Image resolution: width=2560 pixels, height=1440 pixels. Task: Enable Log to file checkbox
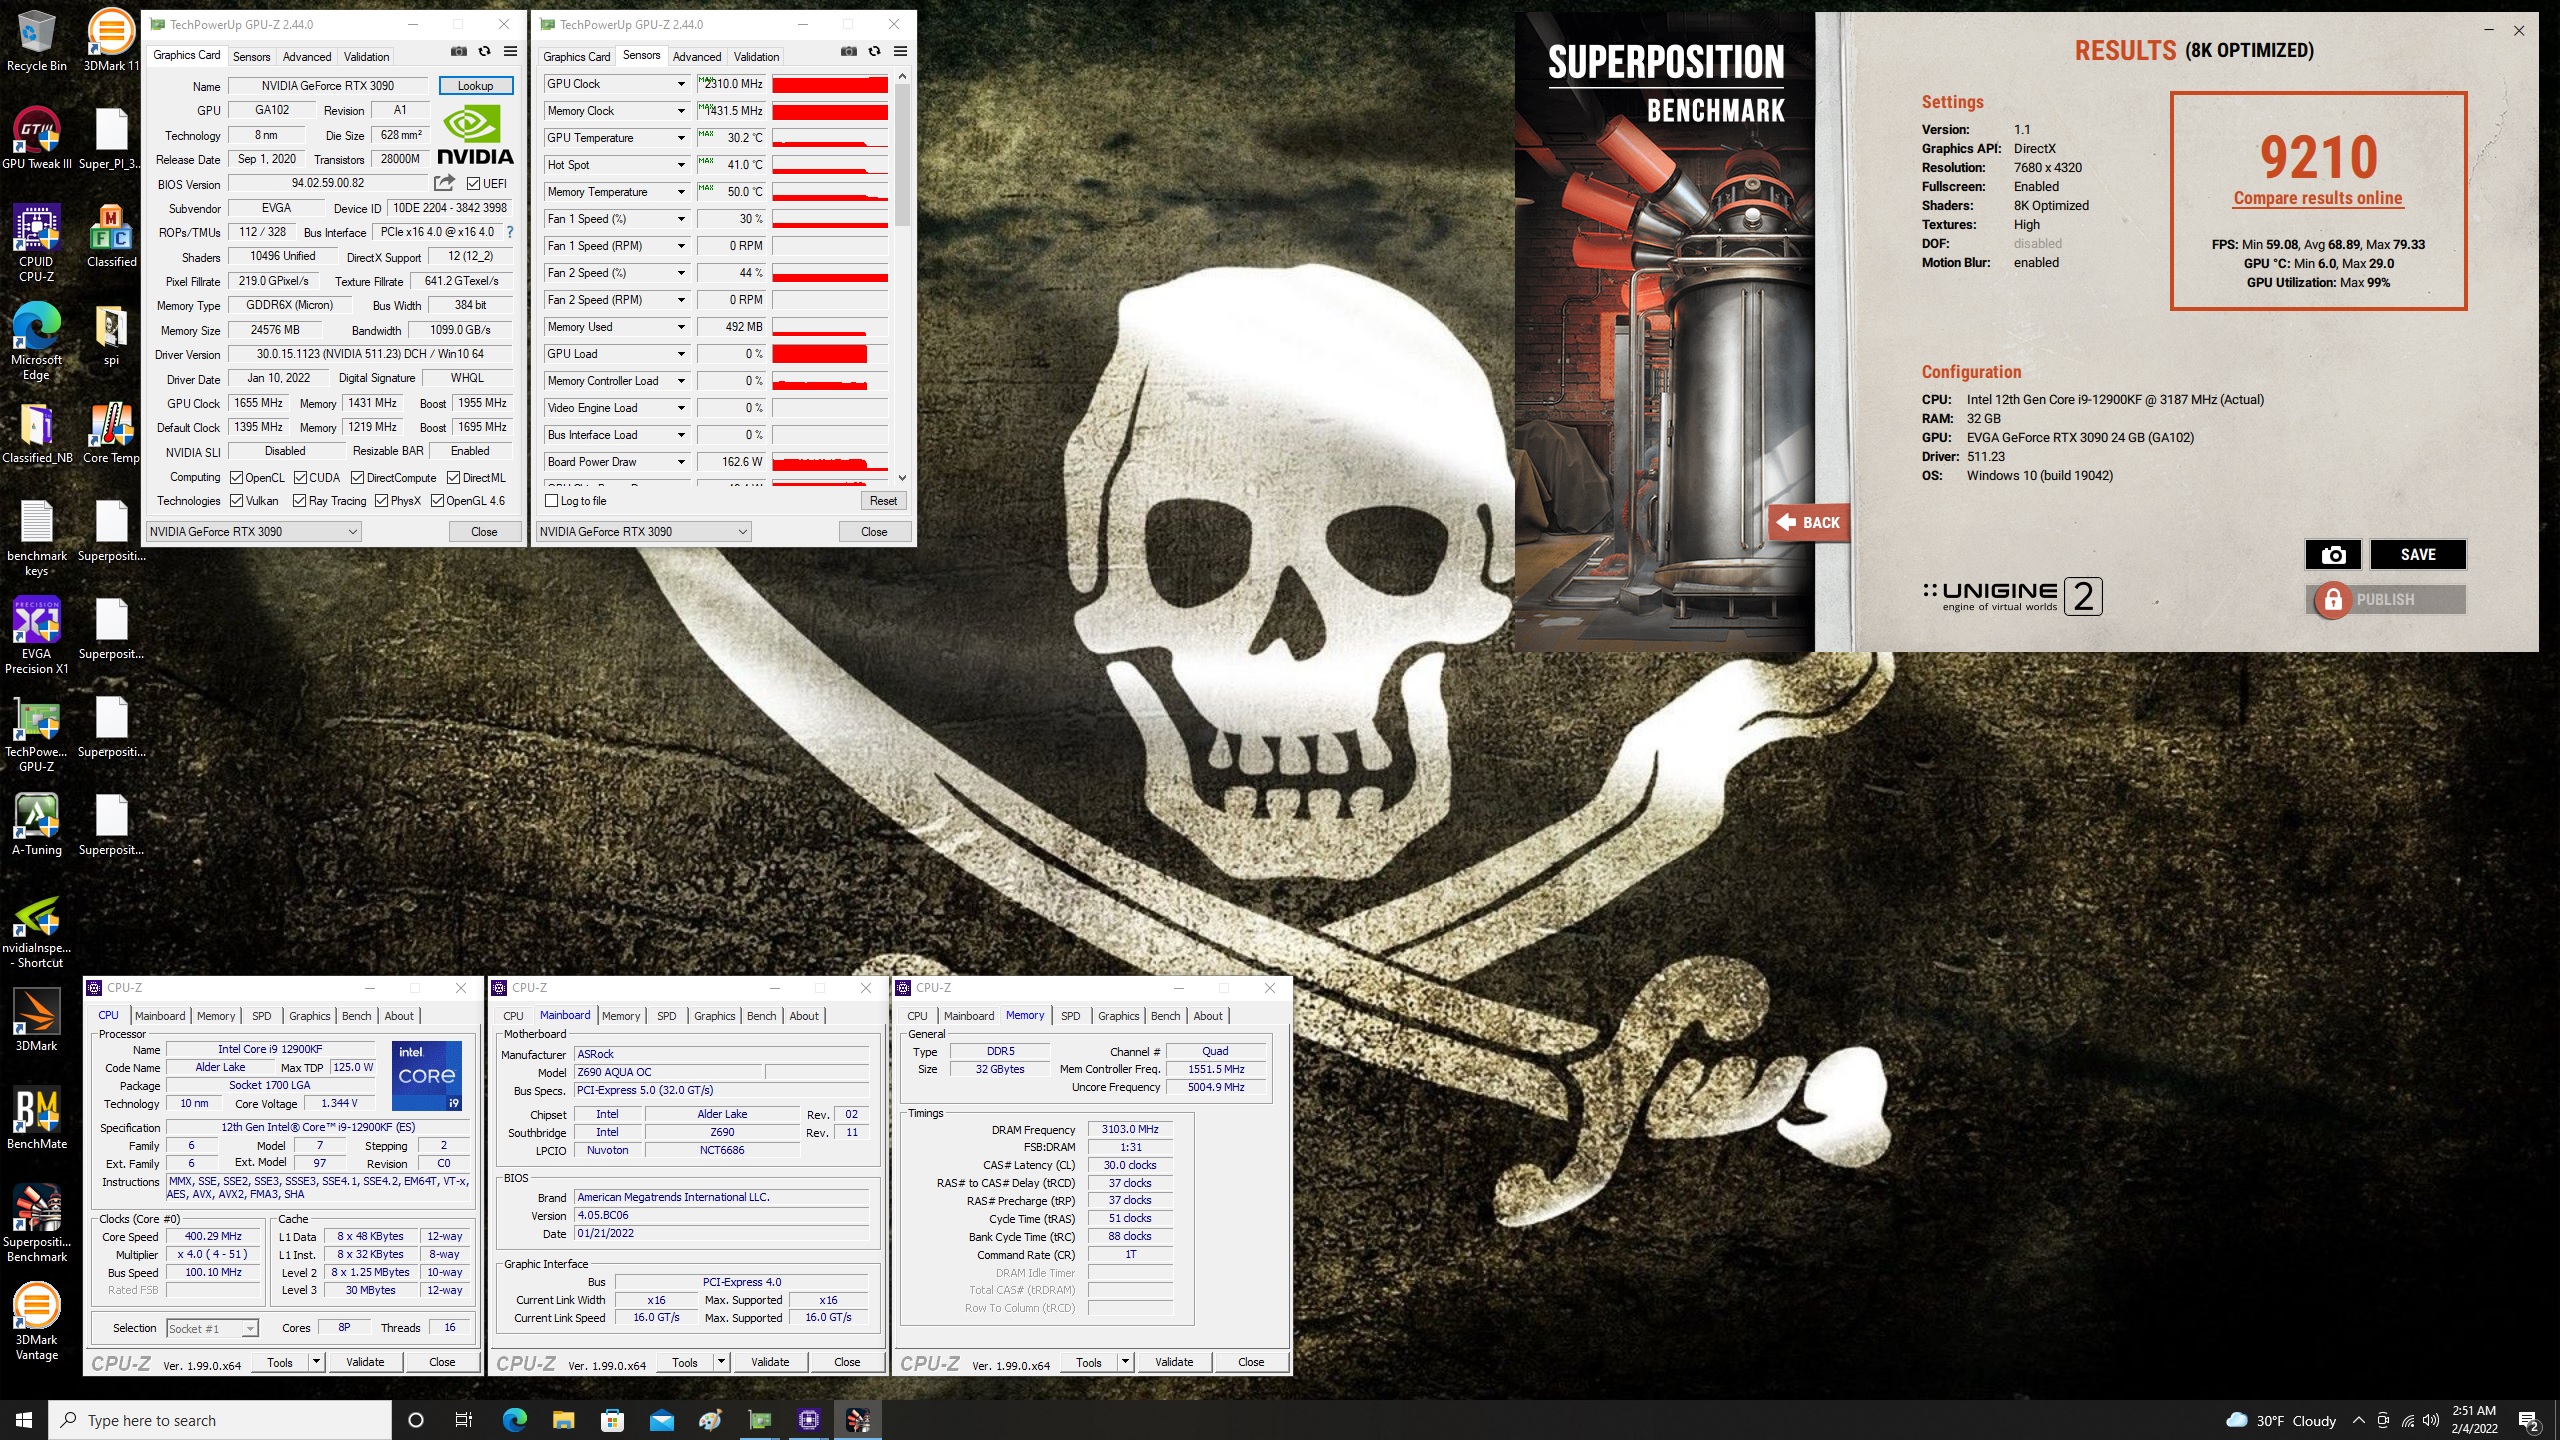click(551, 501)
